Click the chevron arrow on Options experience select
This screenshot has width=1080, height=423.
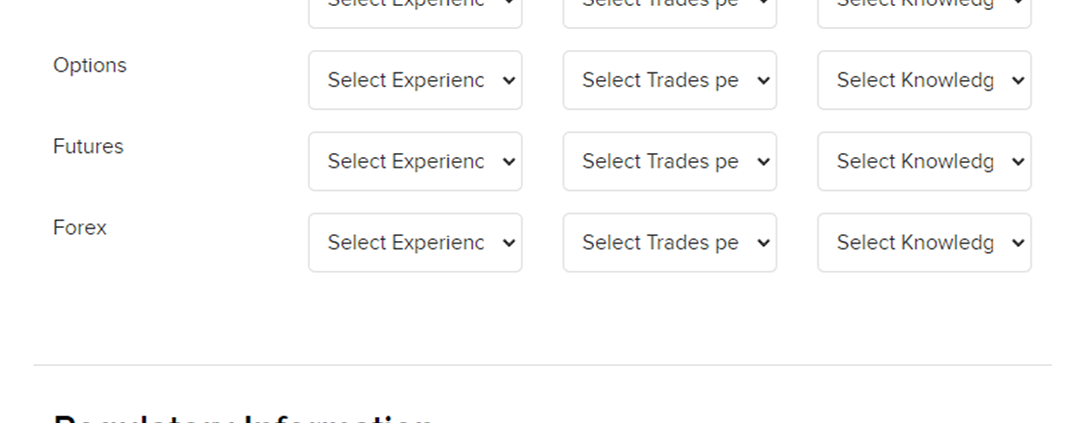508,80
